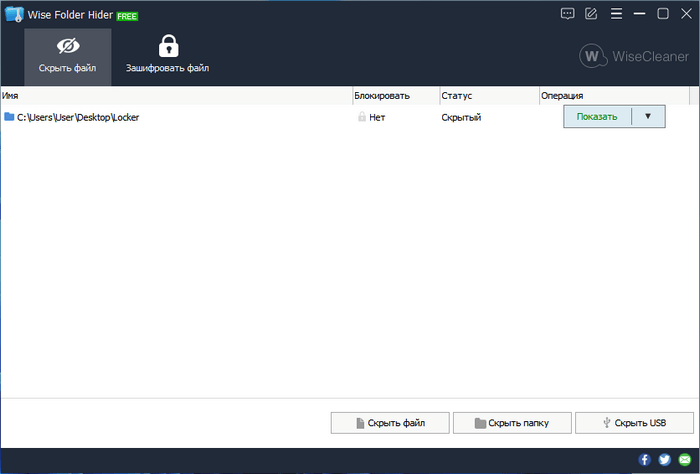Click the green email icon
The image size is (700, 474).
(x=684, y=459)
